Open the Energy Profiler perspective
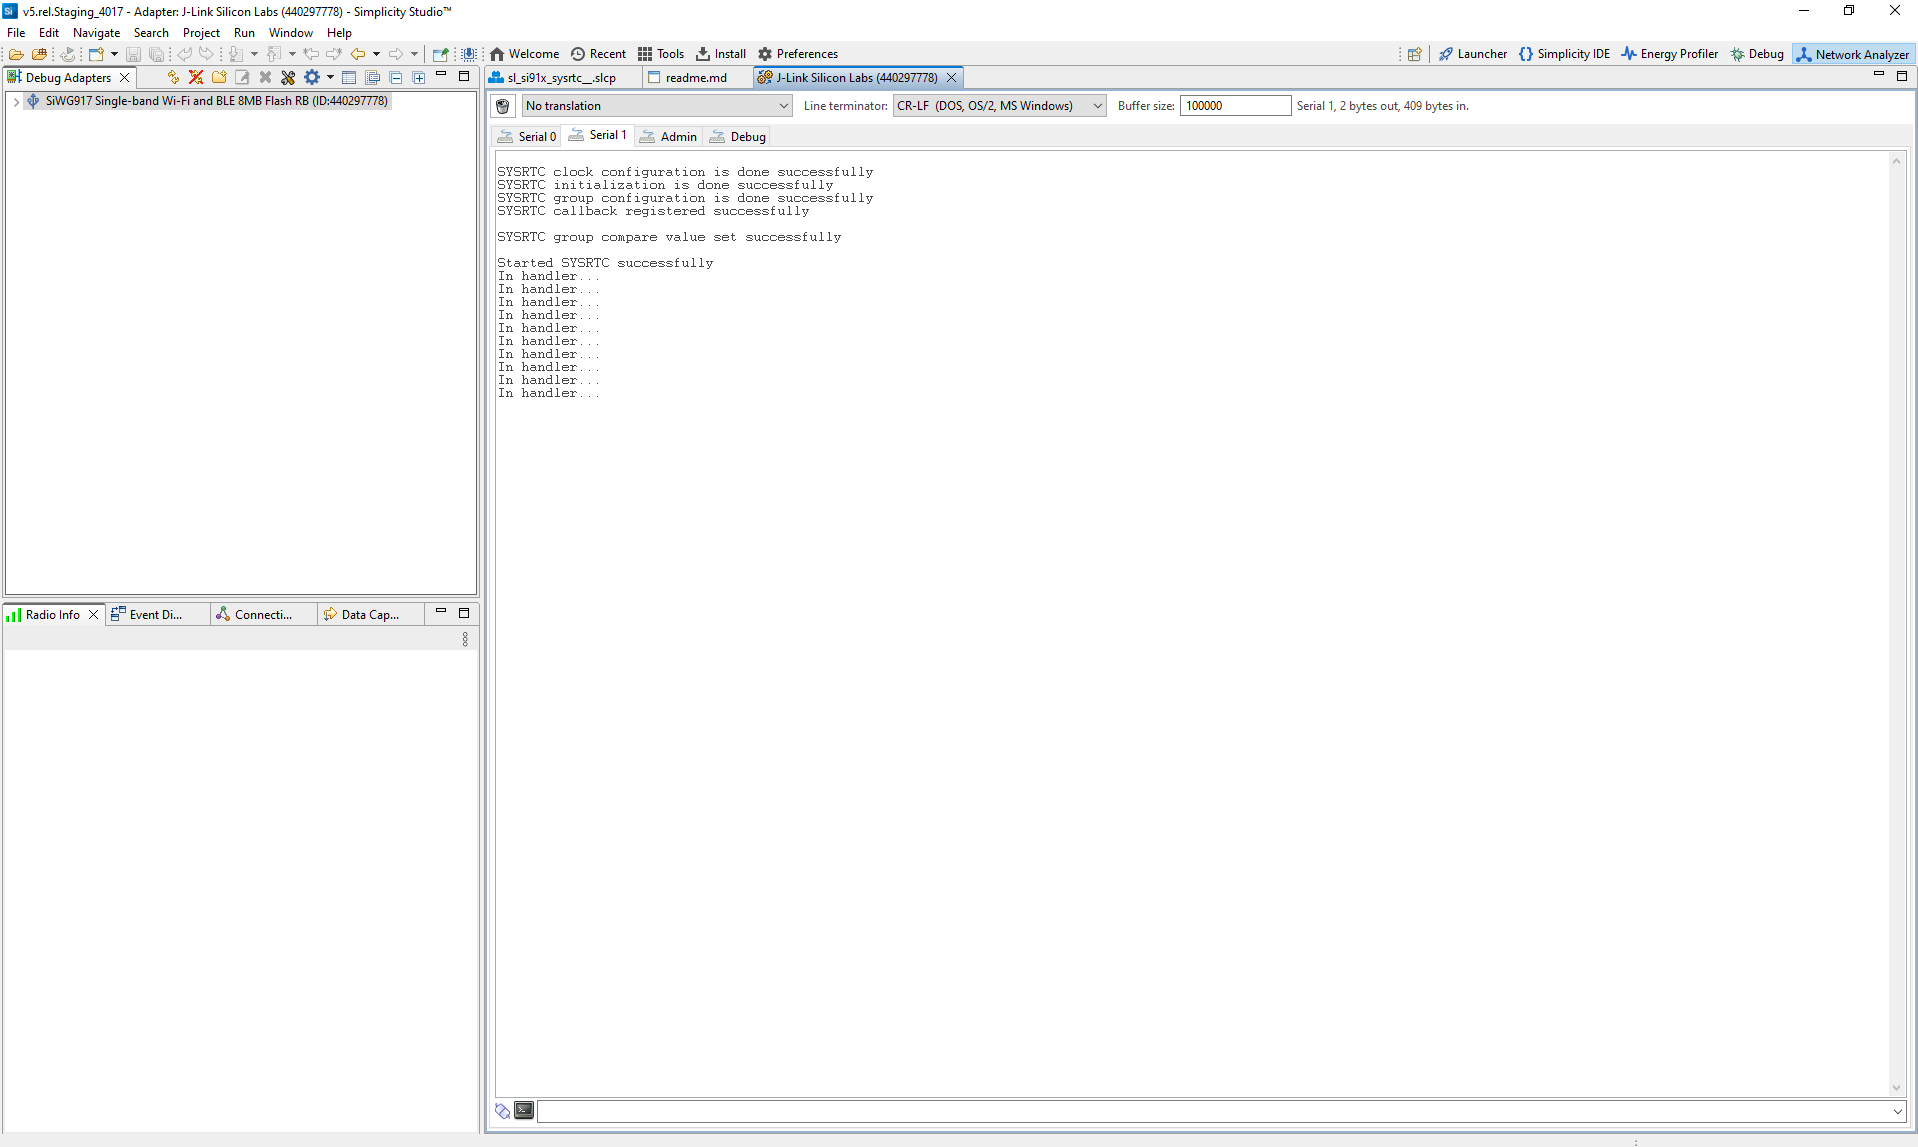 point(1668,54)
